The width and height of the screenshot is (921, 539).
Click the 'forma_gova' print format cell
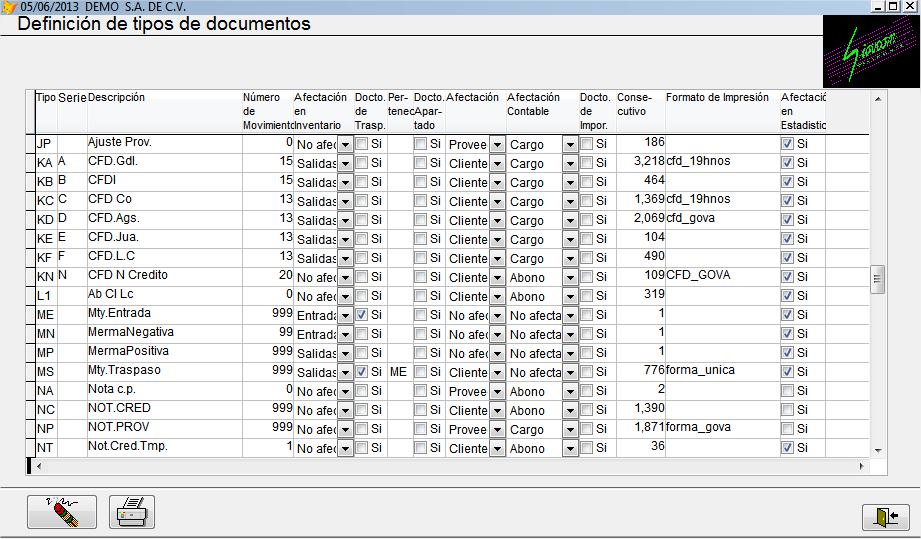pos(722,427)
